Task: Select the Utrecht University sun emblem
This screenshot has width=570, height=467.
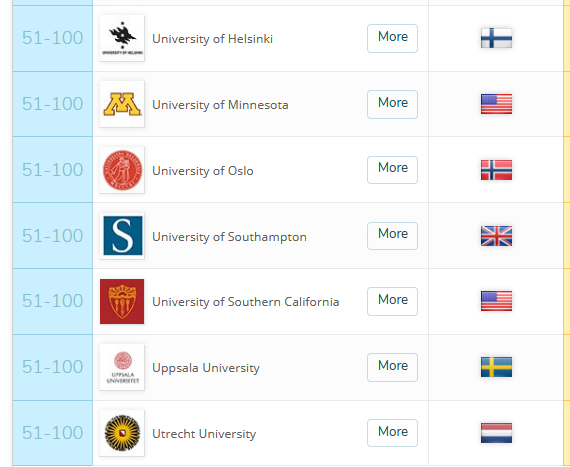Action: coord(122,433)
